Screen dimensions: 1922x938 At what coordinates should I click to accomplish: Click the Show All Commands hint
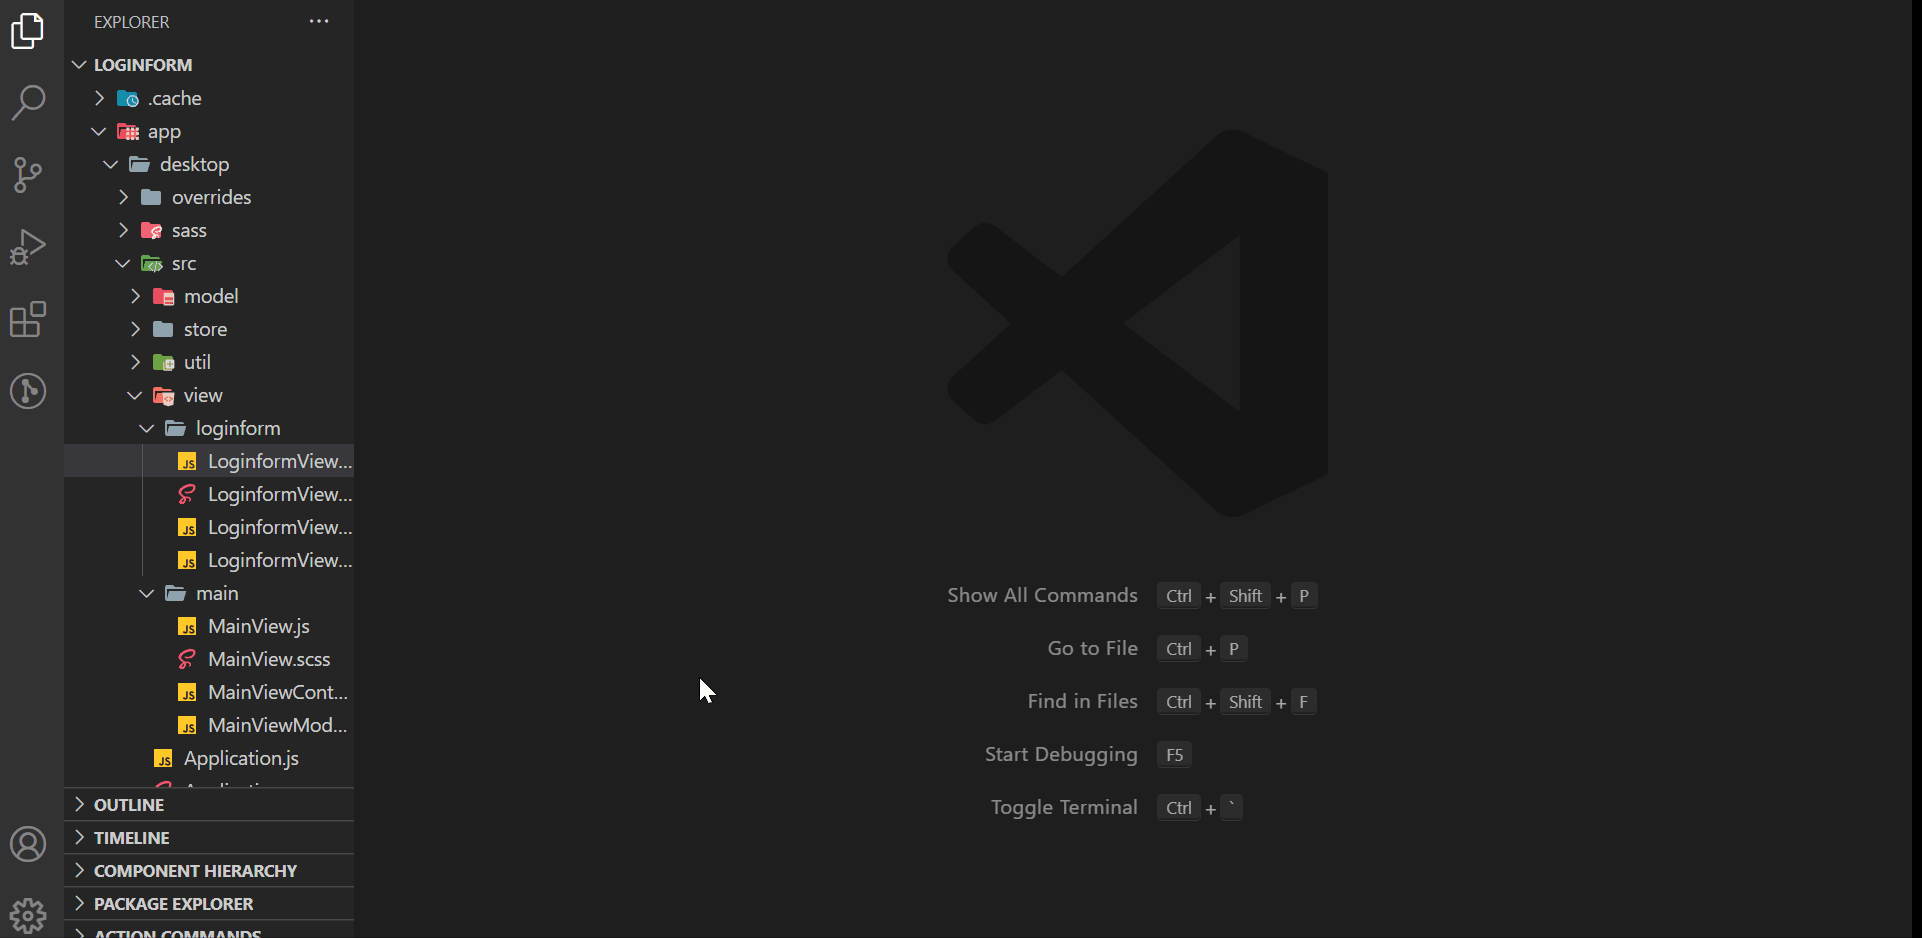pos(1042,595)
